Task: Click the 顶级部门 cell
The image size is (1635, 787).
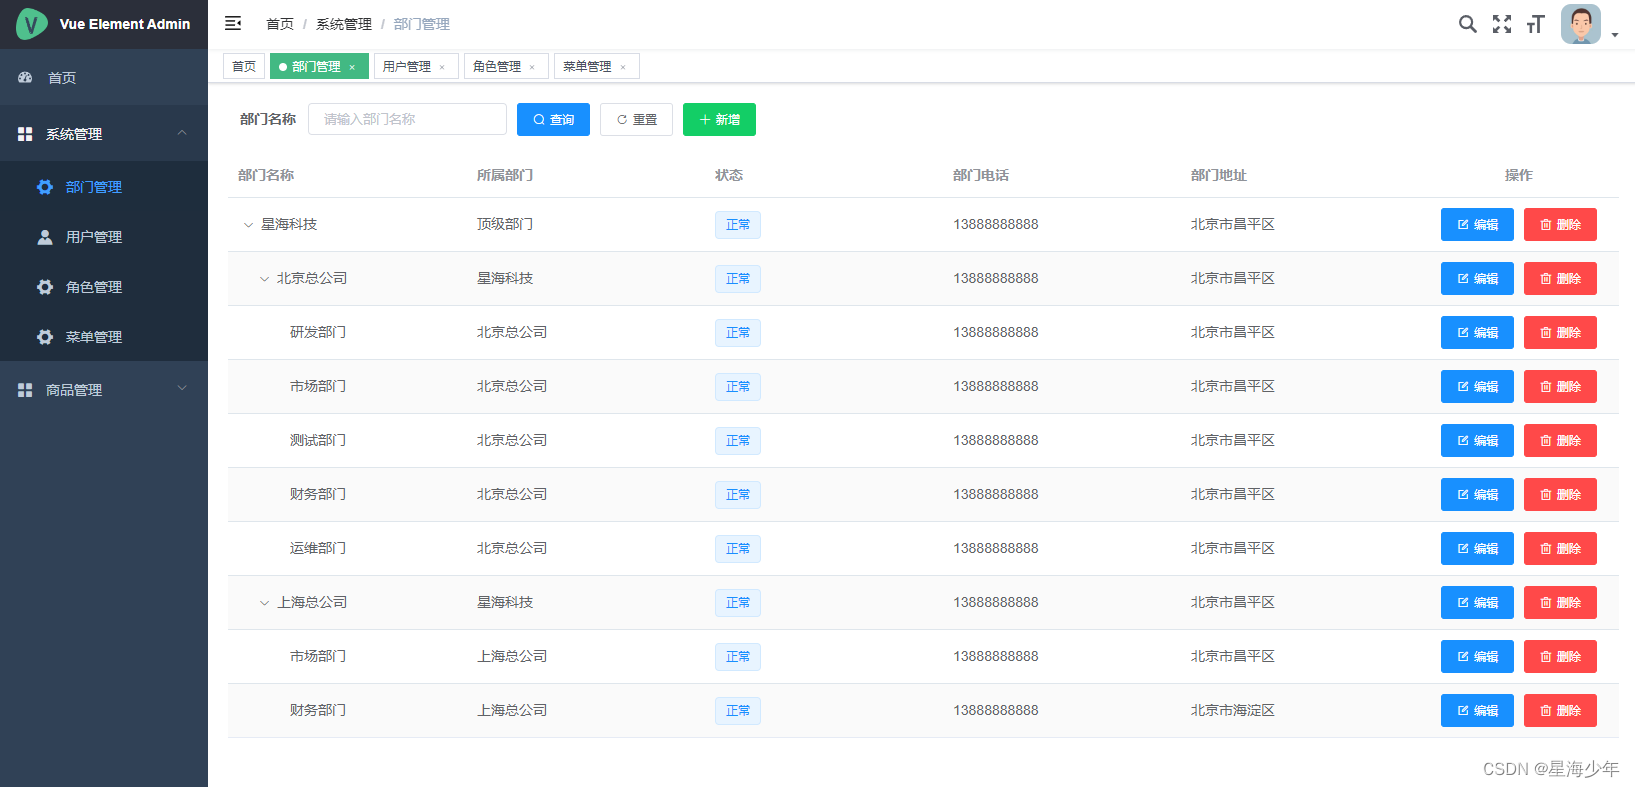Action: pyautogui.click(x=505, y=224)
